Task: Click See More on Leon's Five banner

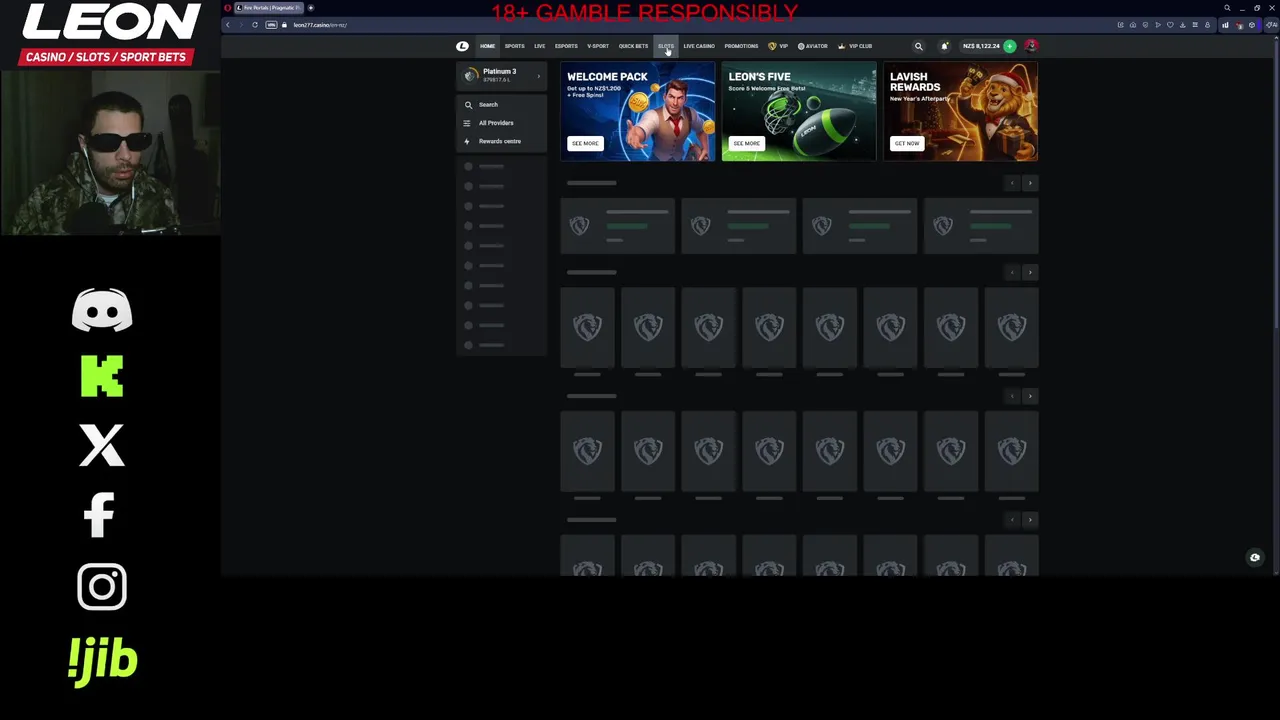Action: pos(746,143)
